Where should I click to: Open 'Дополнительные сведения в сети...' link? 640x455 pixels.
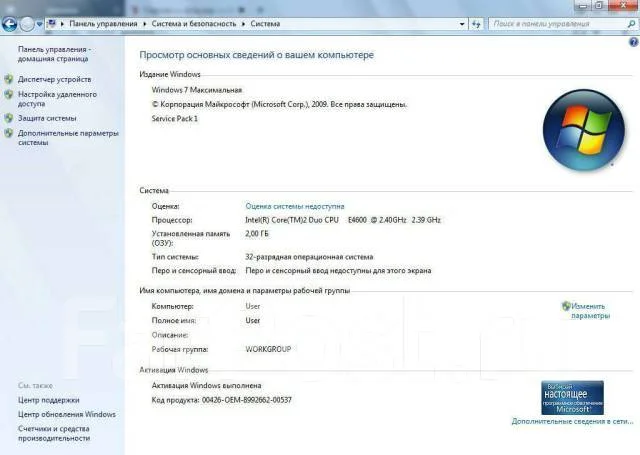[572, 421]
